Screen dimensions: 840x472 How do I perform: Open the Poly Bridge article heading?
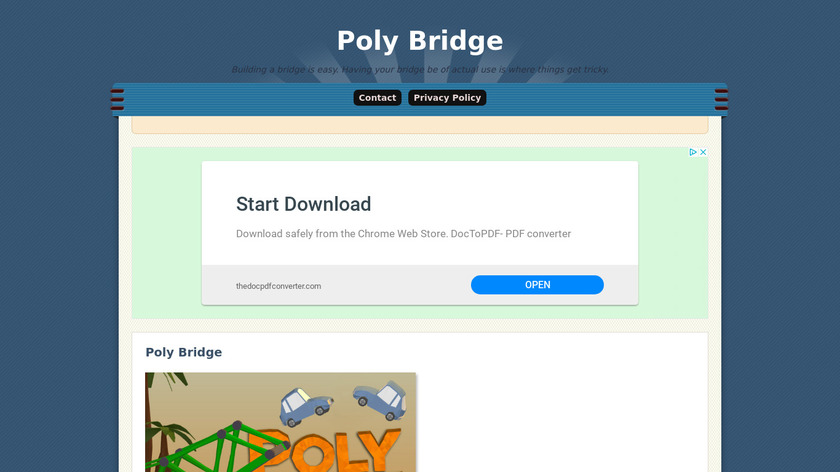[184, 352]
